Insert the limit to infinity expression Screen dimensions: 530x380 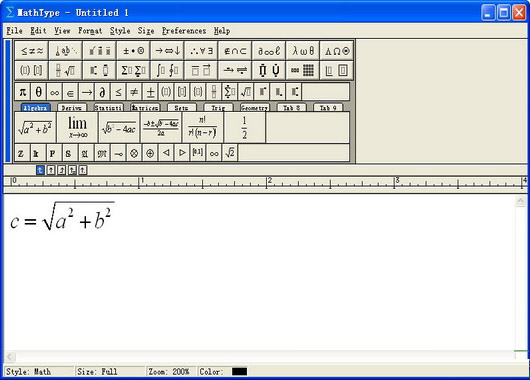(x=77, y=127)
